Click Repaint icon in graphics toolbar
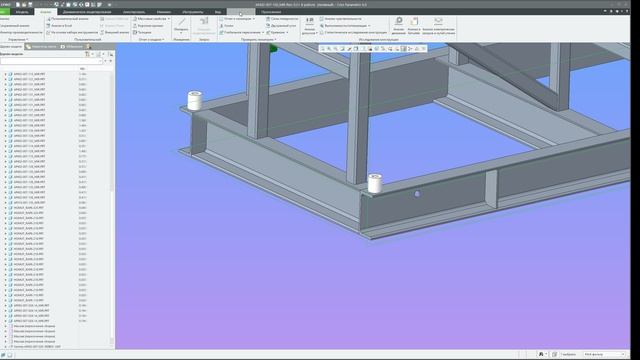 pos(342,49)
